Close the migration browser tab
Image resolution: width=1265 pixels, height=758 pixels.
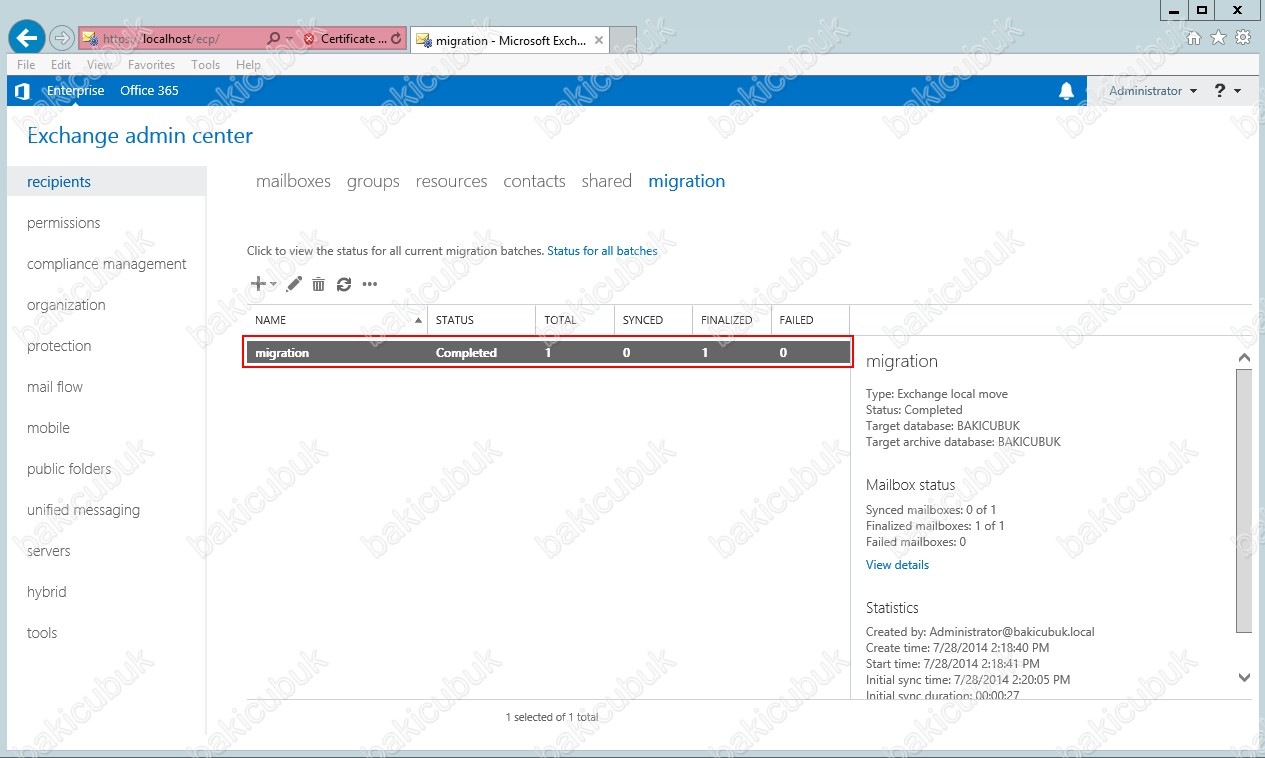[x=599, y=40]
